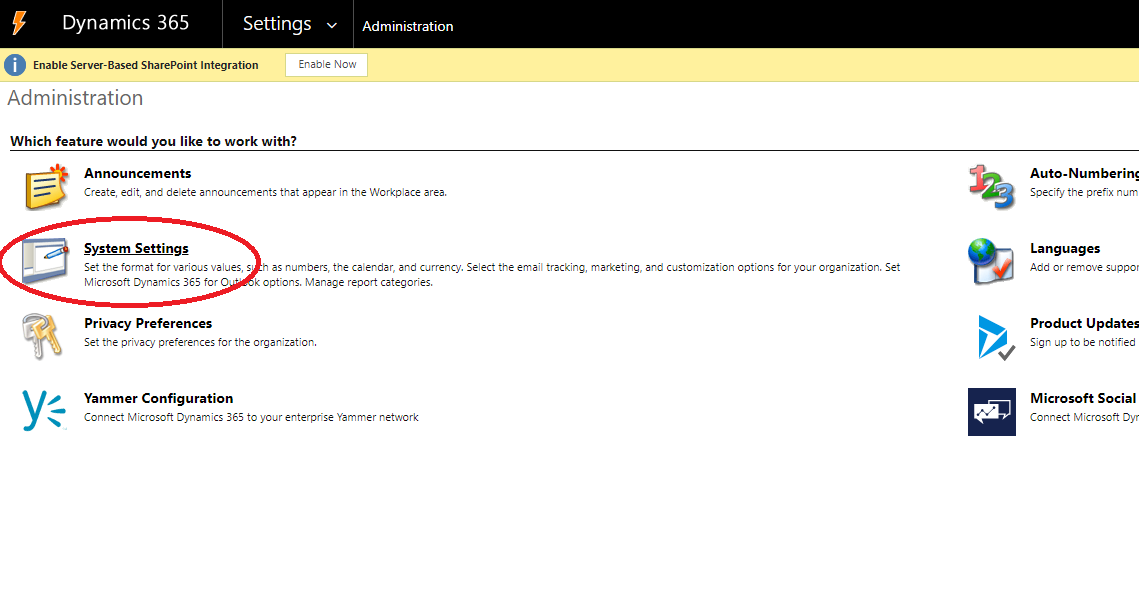Open the Dynamics 365 home link
The image size is (1139, 609).
(125, 23)
